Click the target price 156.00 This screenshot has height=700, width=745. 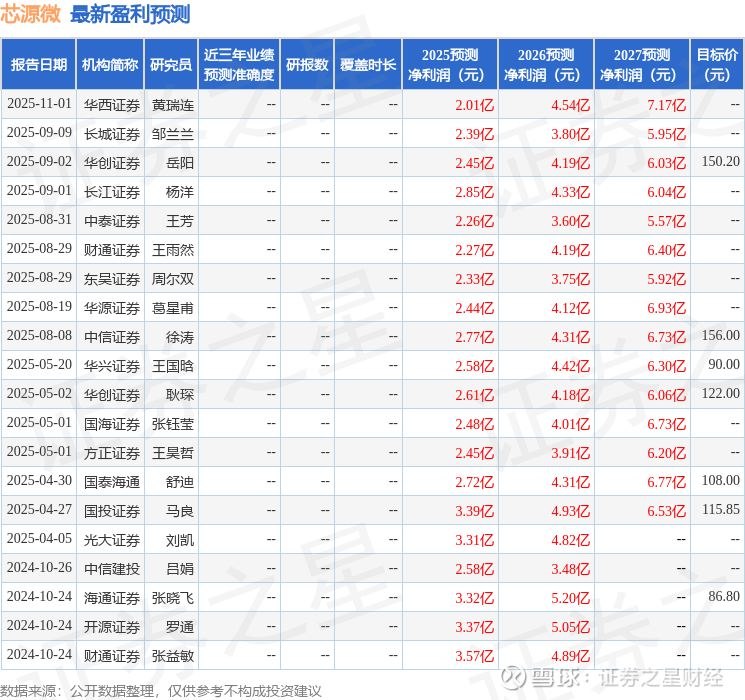point(720,336)
